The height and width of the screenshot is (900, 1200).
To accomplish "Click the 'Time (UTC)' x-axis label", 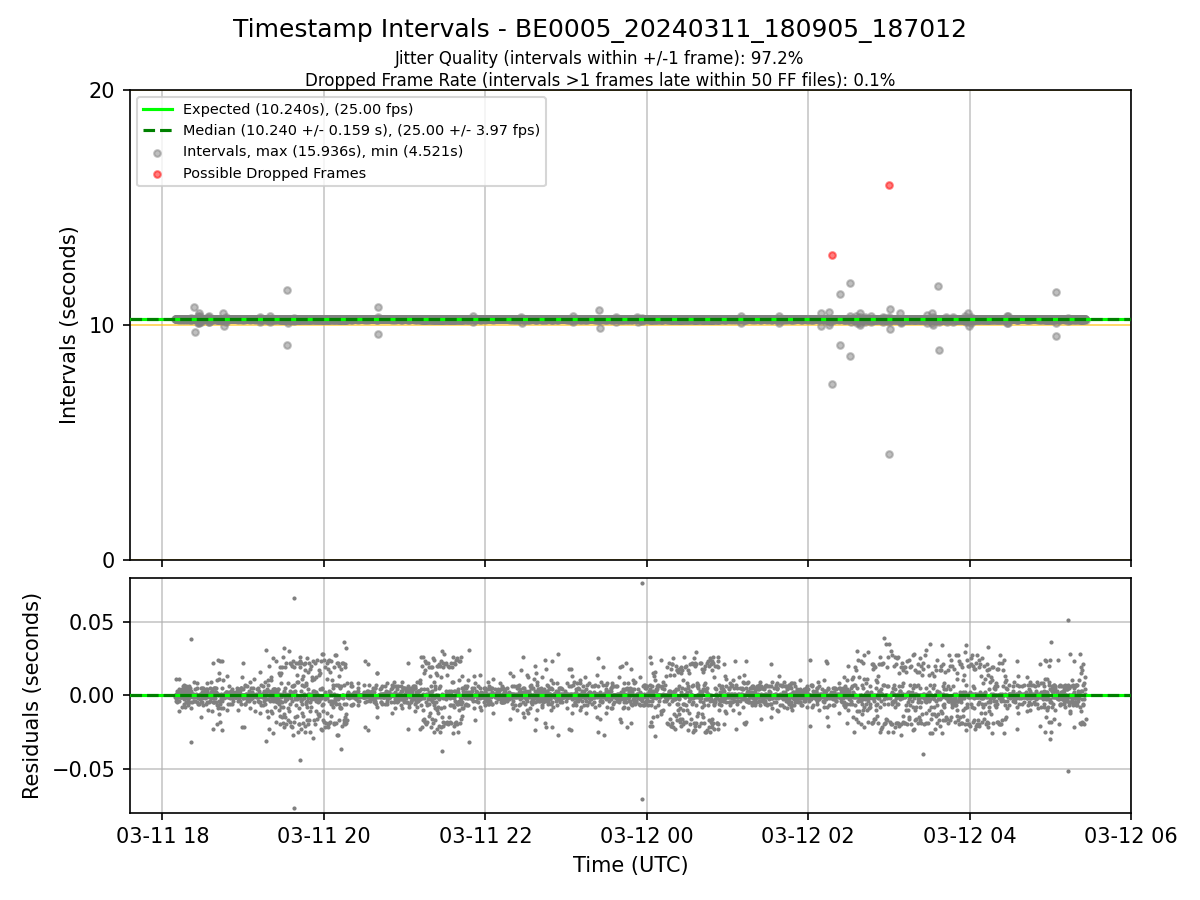I will coord(630,865).
